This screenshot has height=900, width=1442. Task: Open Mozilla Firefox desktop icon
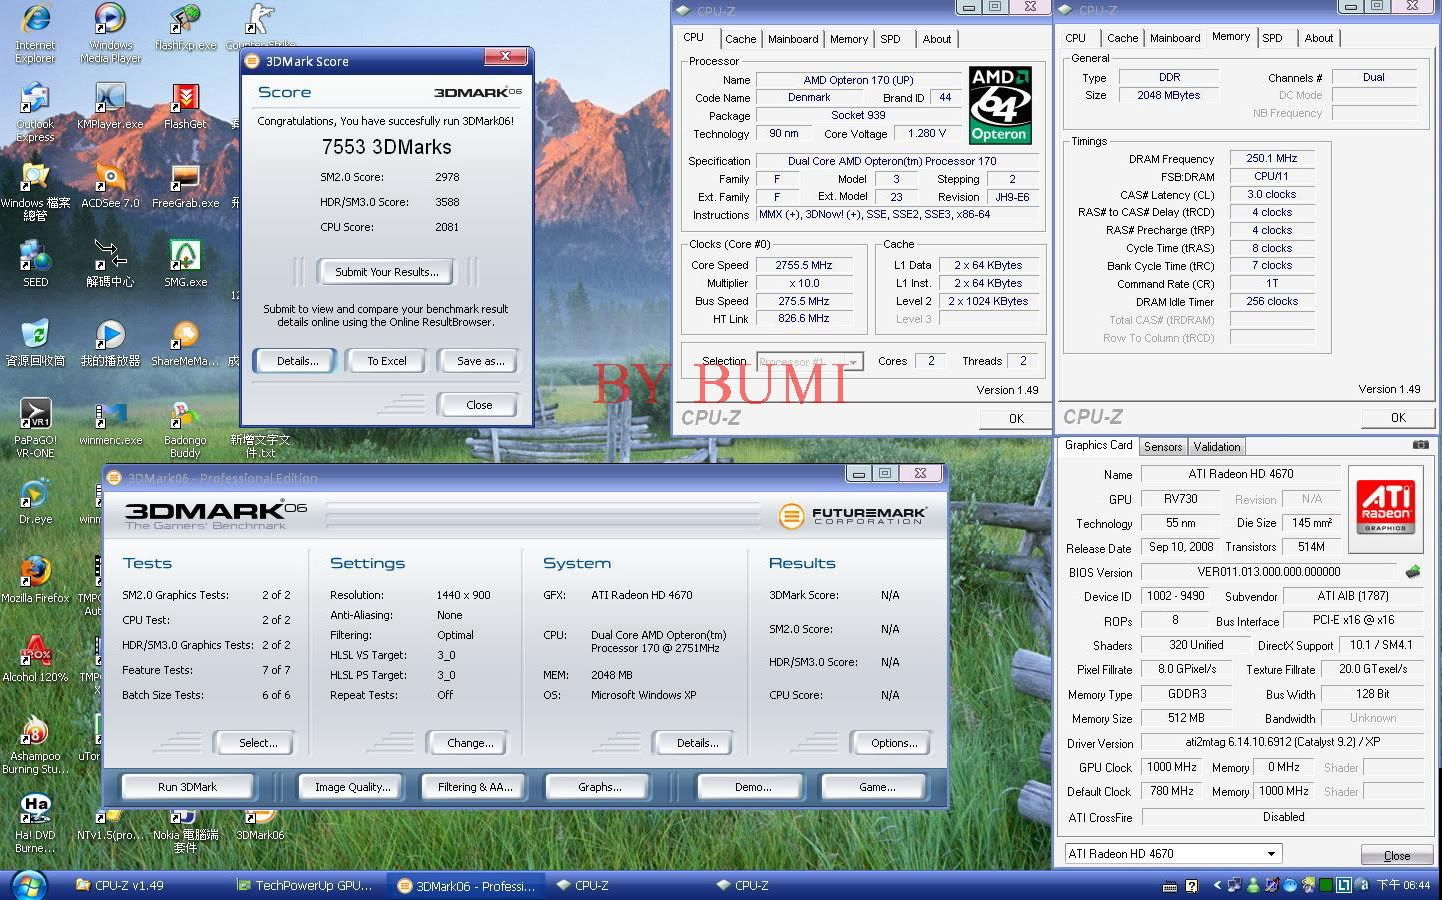click(35, 580)
